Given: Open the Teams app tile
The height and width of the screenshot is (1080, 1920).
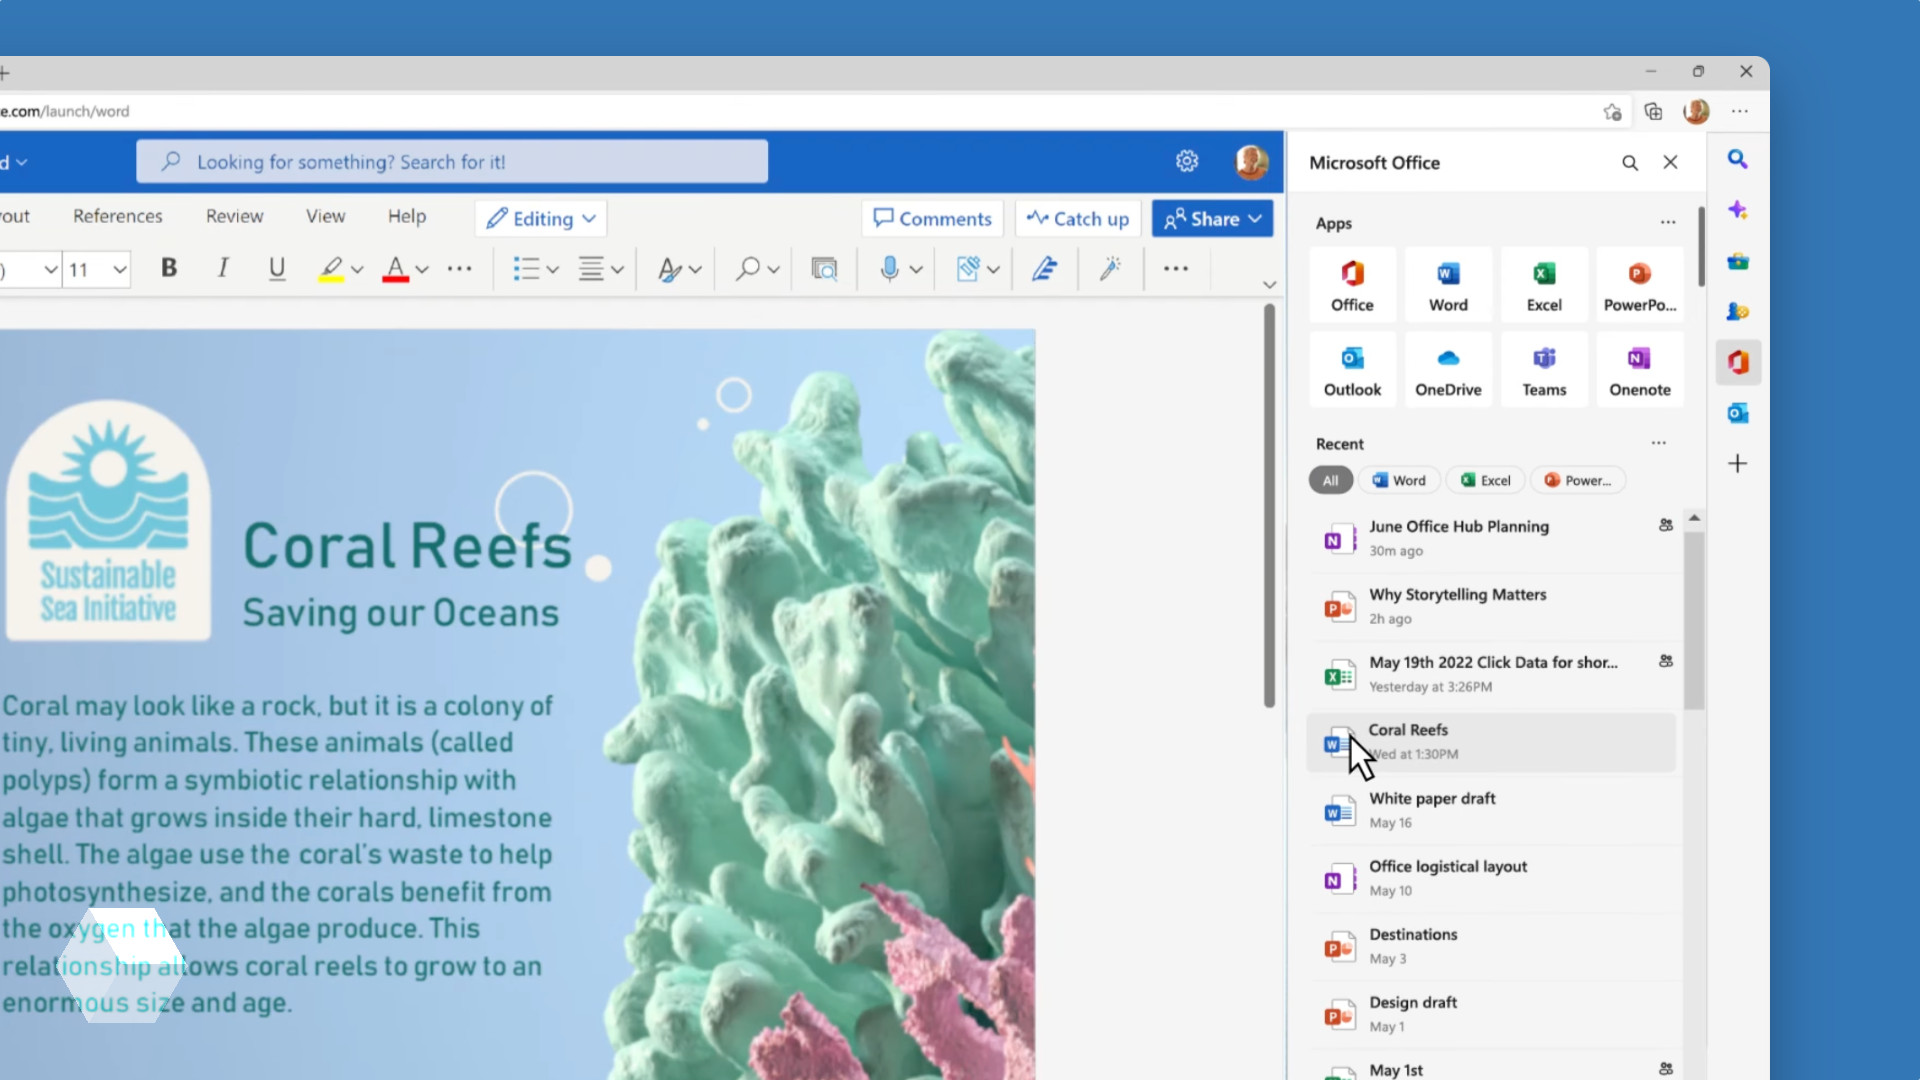Looking at the screenshot, I should point(1543,371).
